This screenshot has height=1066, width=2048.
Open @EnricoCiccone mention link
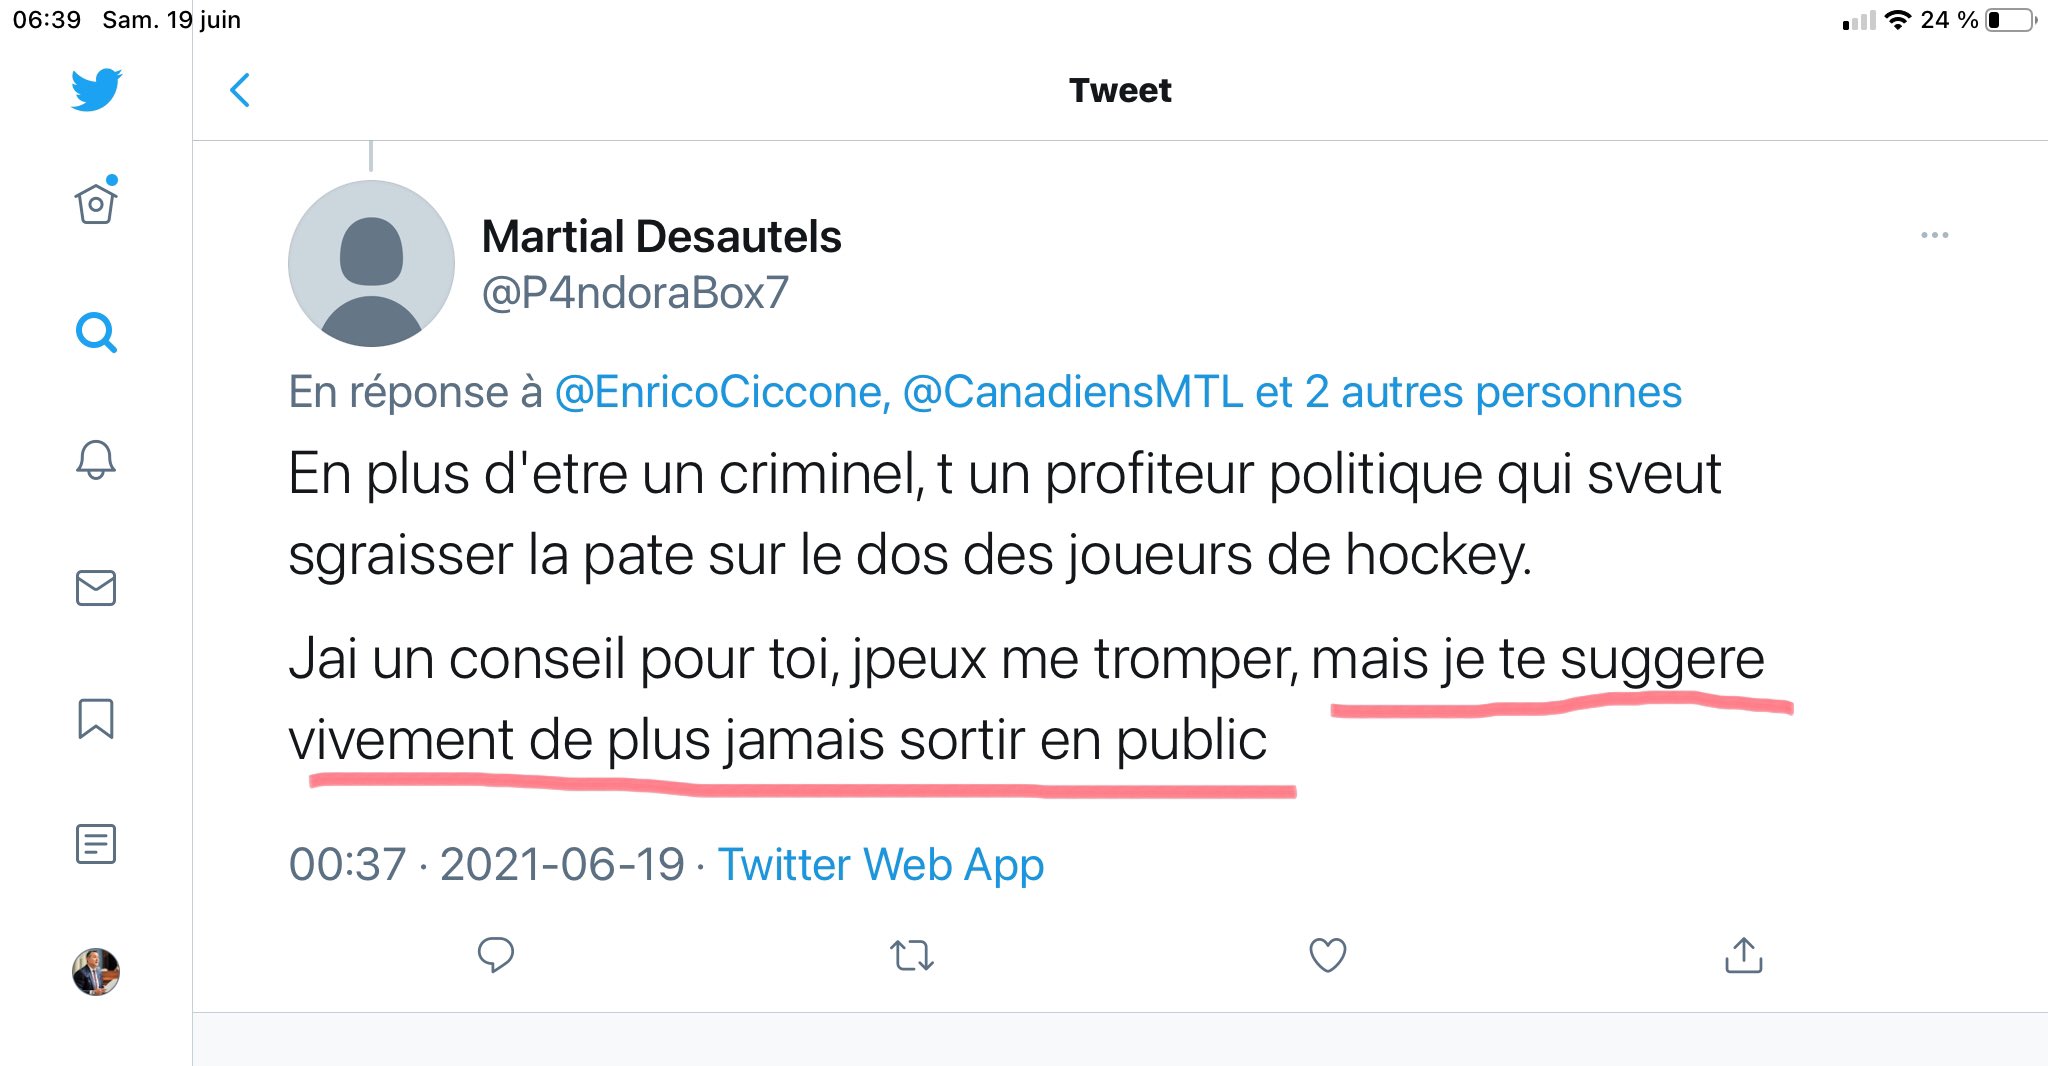tap(722, 392)
